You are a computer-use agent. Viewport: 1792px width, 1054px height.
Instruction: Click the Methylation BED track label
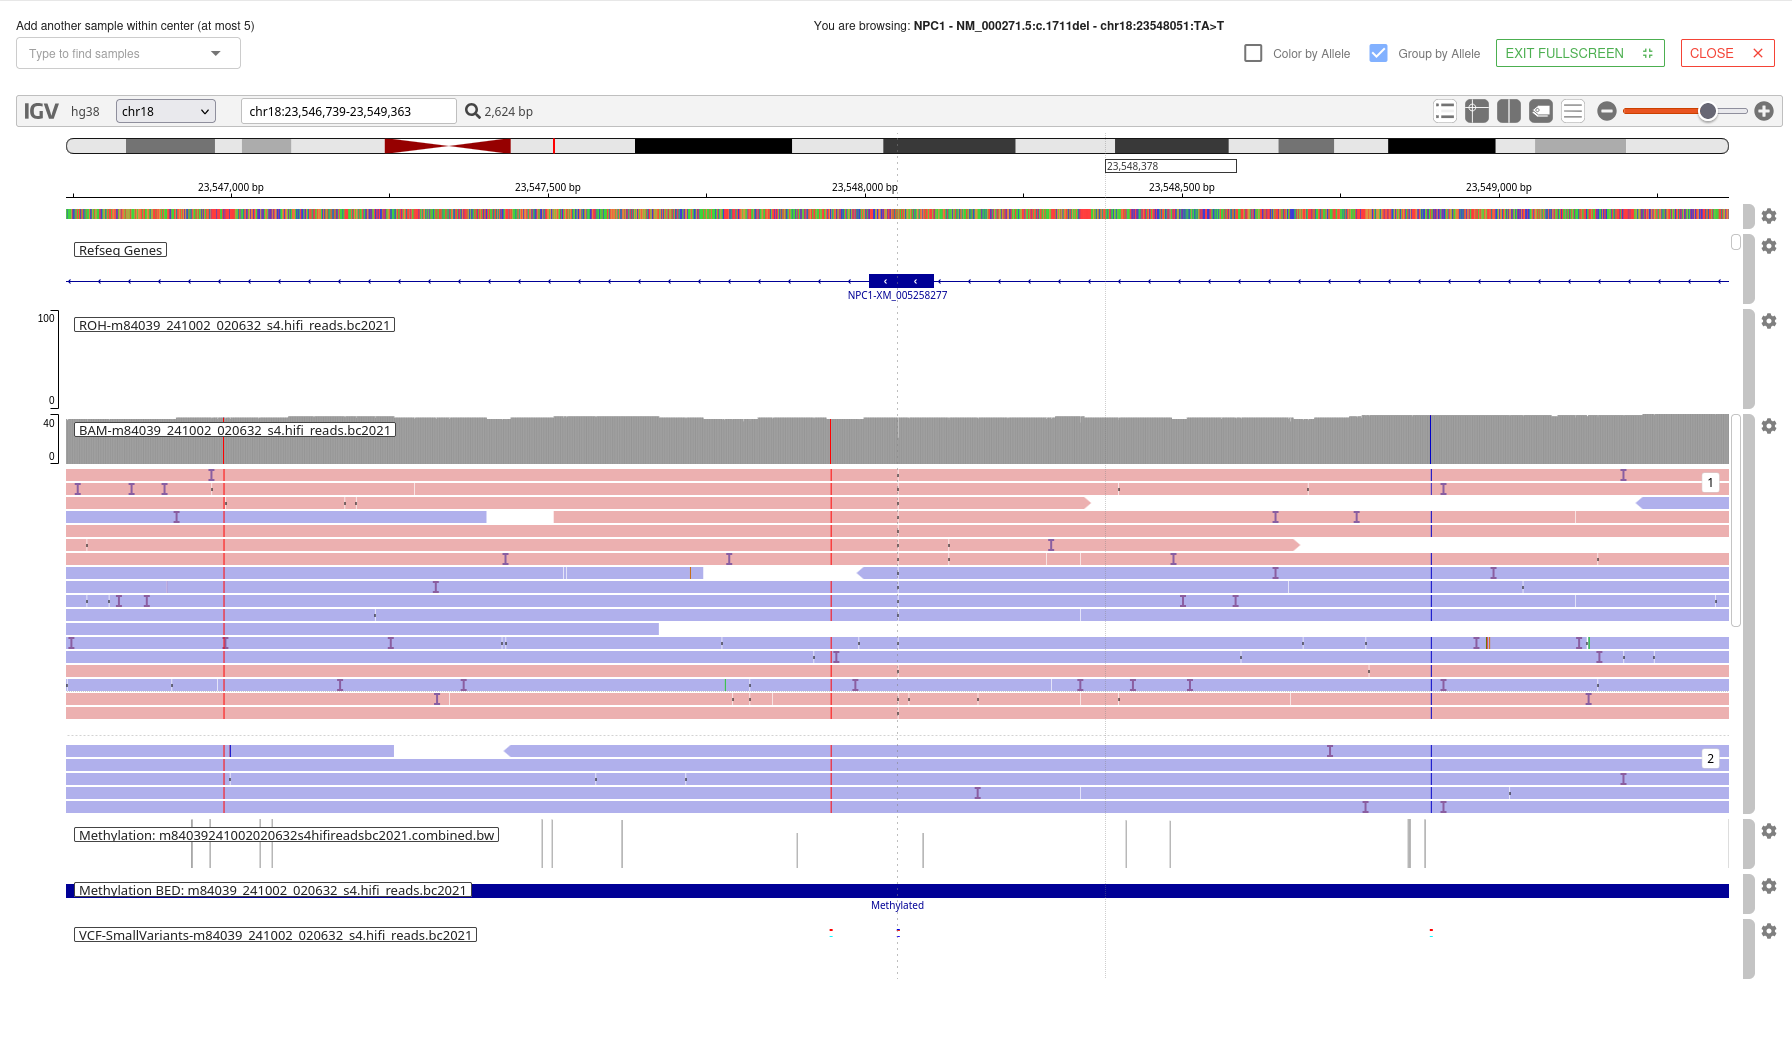click(273, 890)
